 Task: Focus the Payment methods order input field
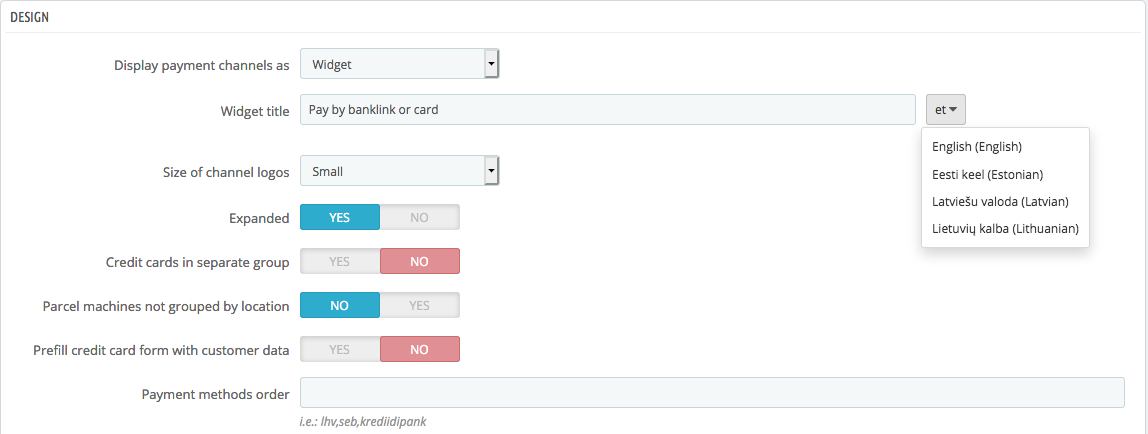(x=712, y=393)
